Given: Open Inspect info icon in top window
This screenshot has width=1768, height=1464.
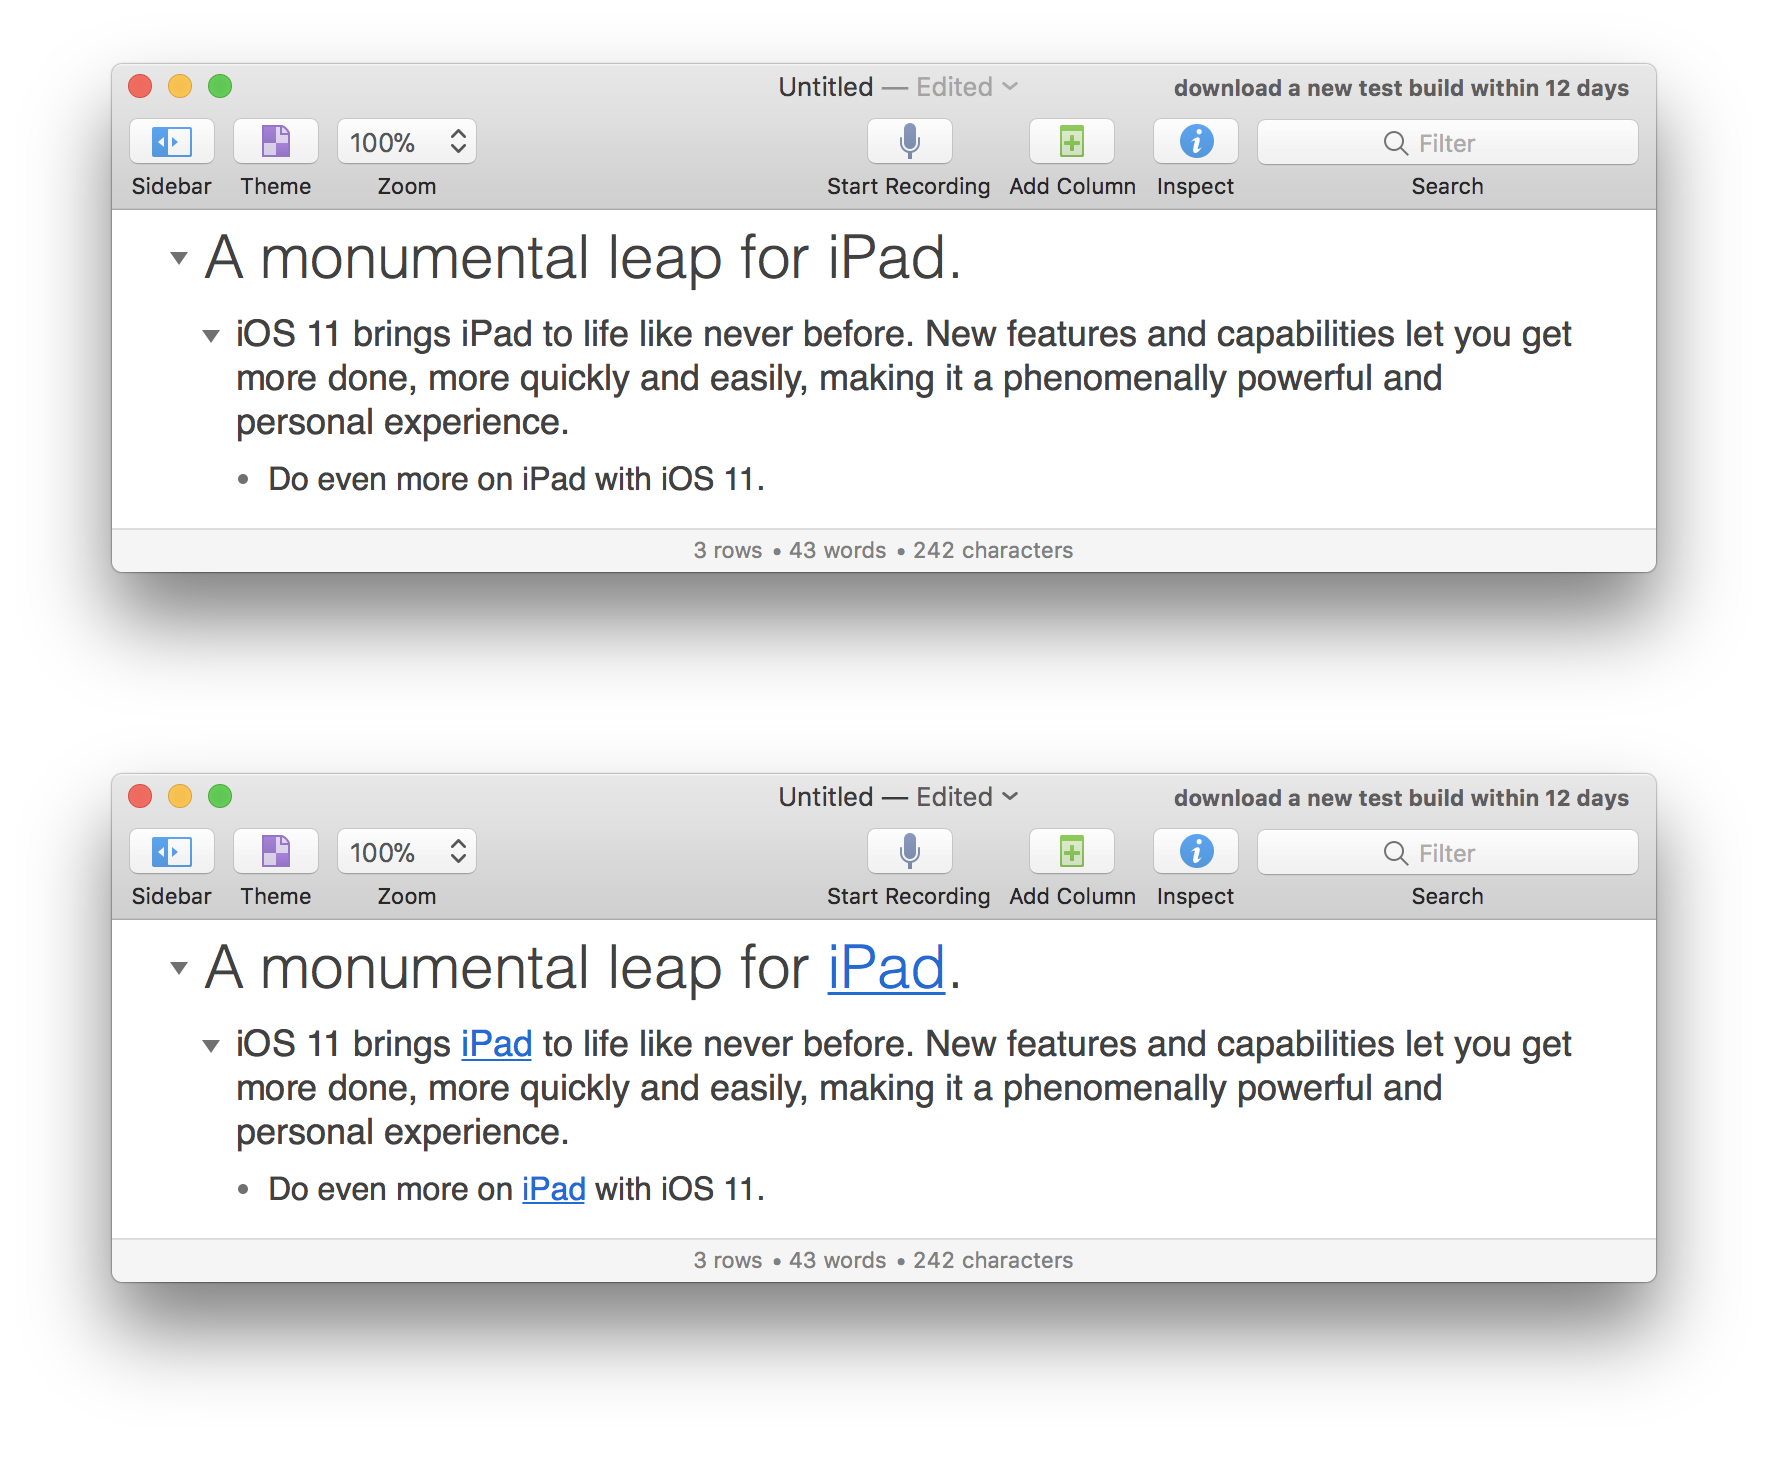Looking at the screenshot, I should (1196, 142).
